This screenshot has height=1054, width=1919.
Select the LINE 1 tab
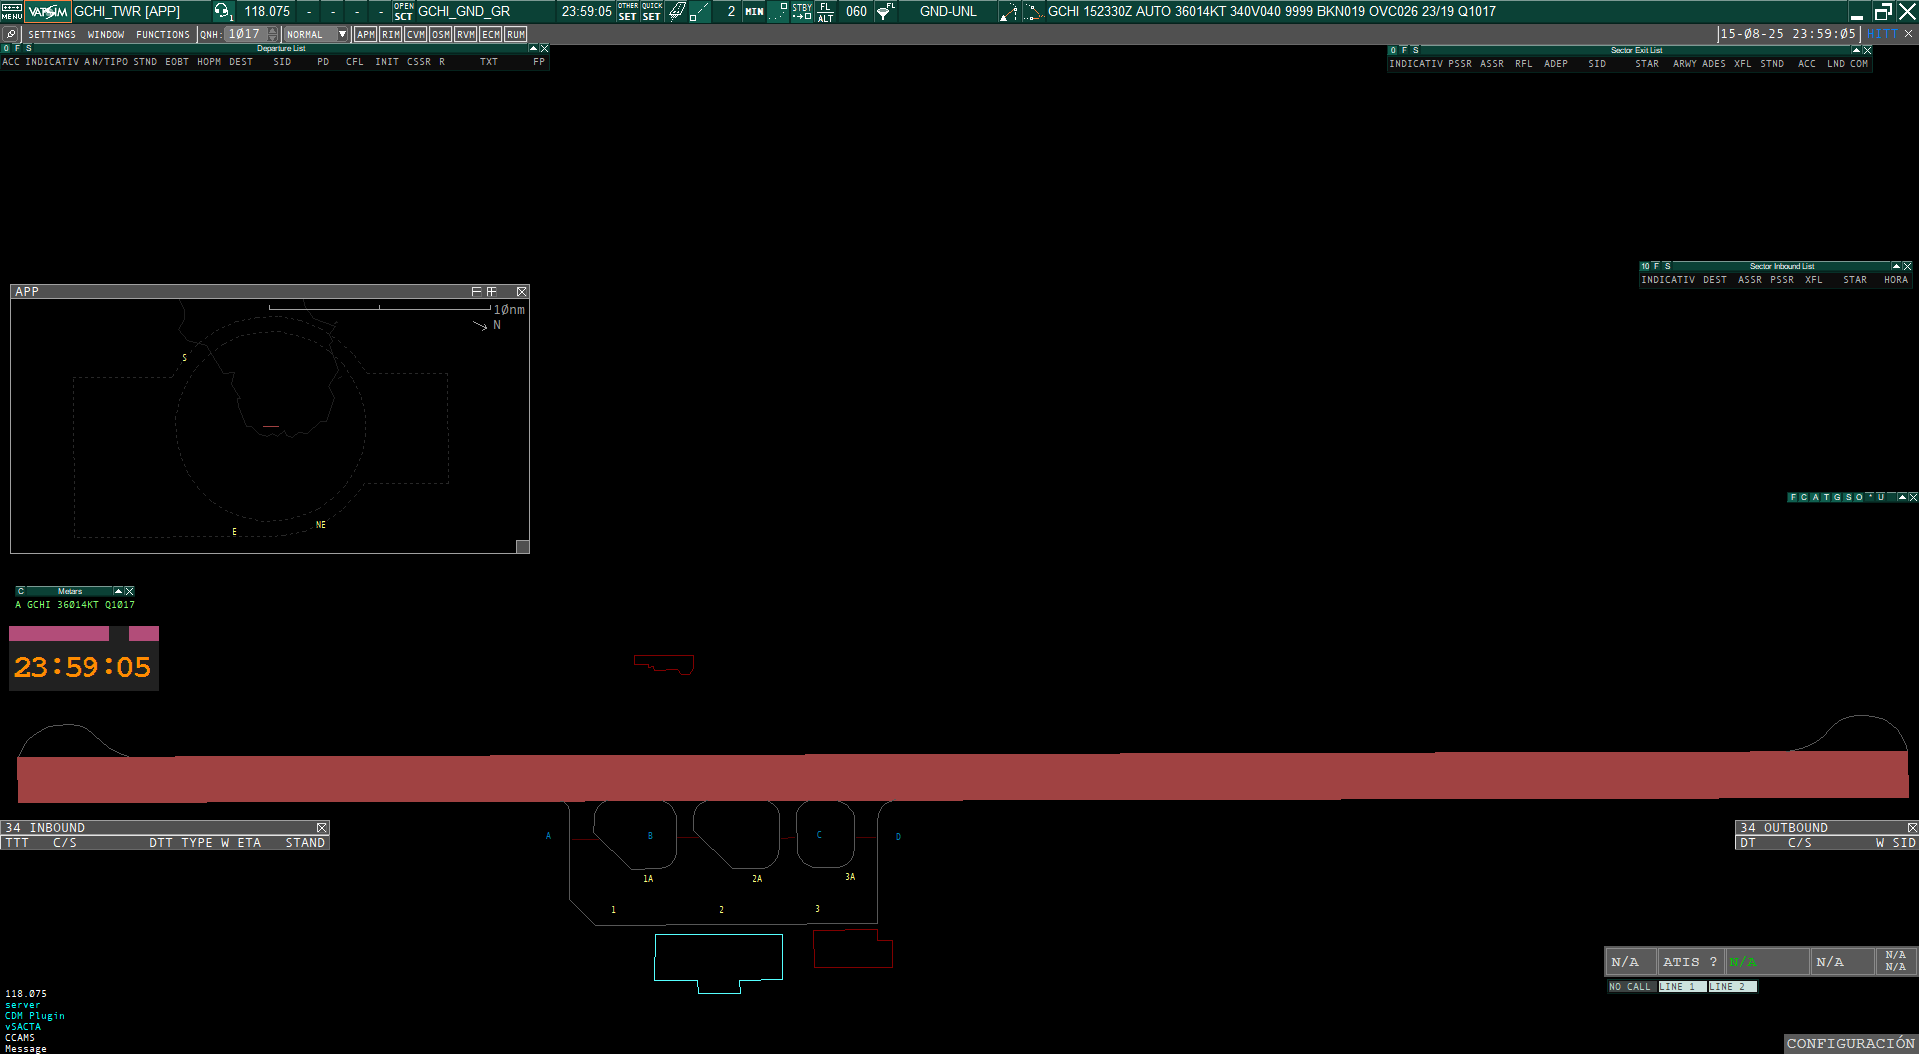point(1681,987)
